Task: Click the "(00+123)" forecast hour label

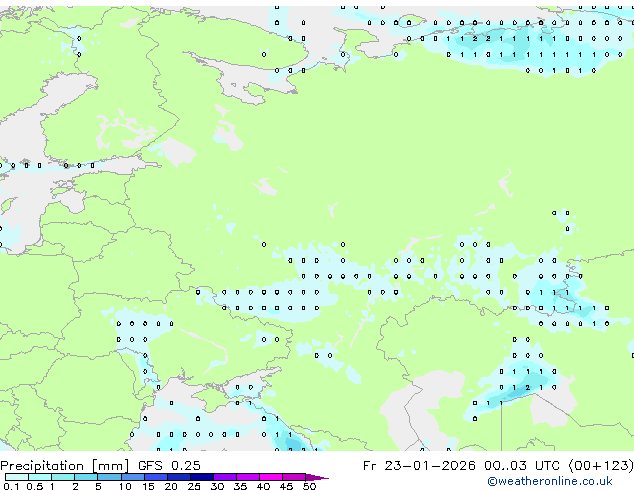Action: click(x=601, y=466)
